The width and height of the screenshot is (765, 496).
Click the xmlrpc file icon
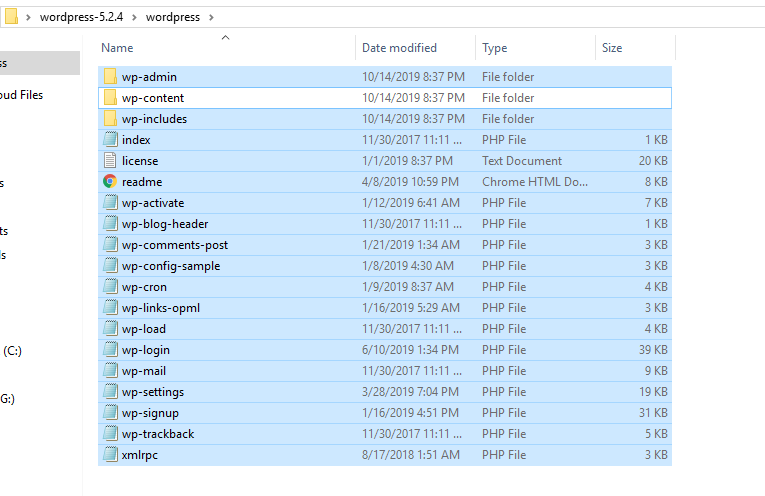coord(110,454)
